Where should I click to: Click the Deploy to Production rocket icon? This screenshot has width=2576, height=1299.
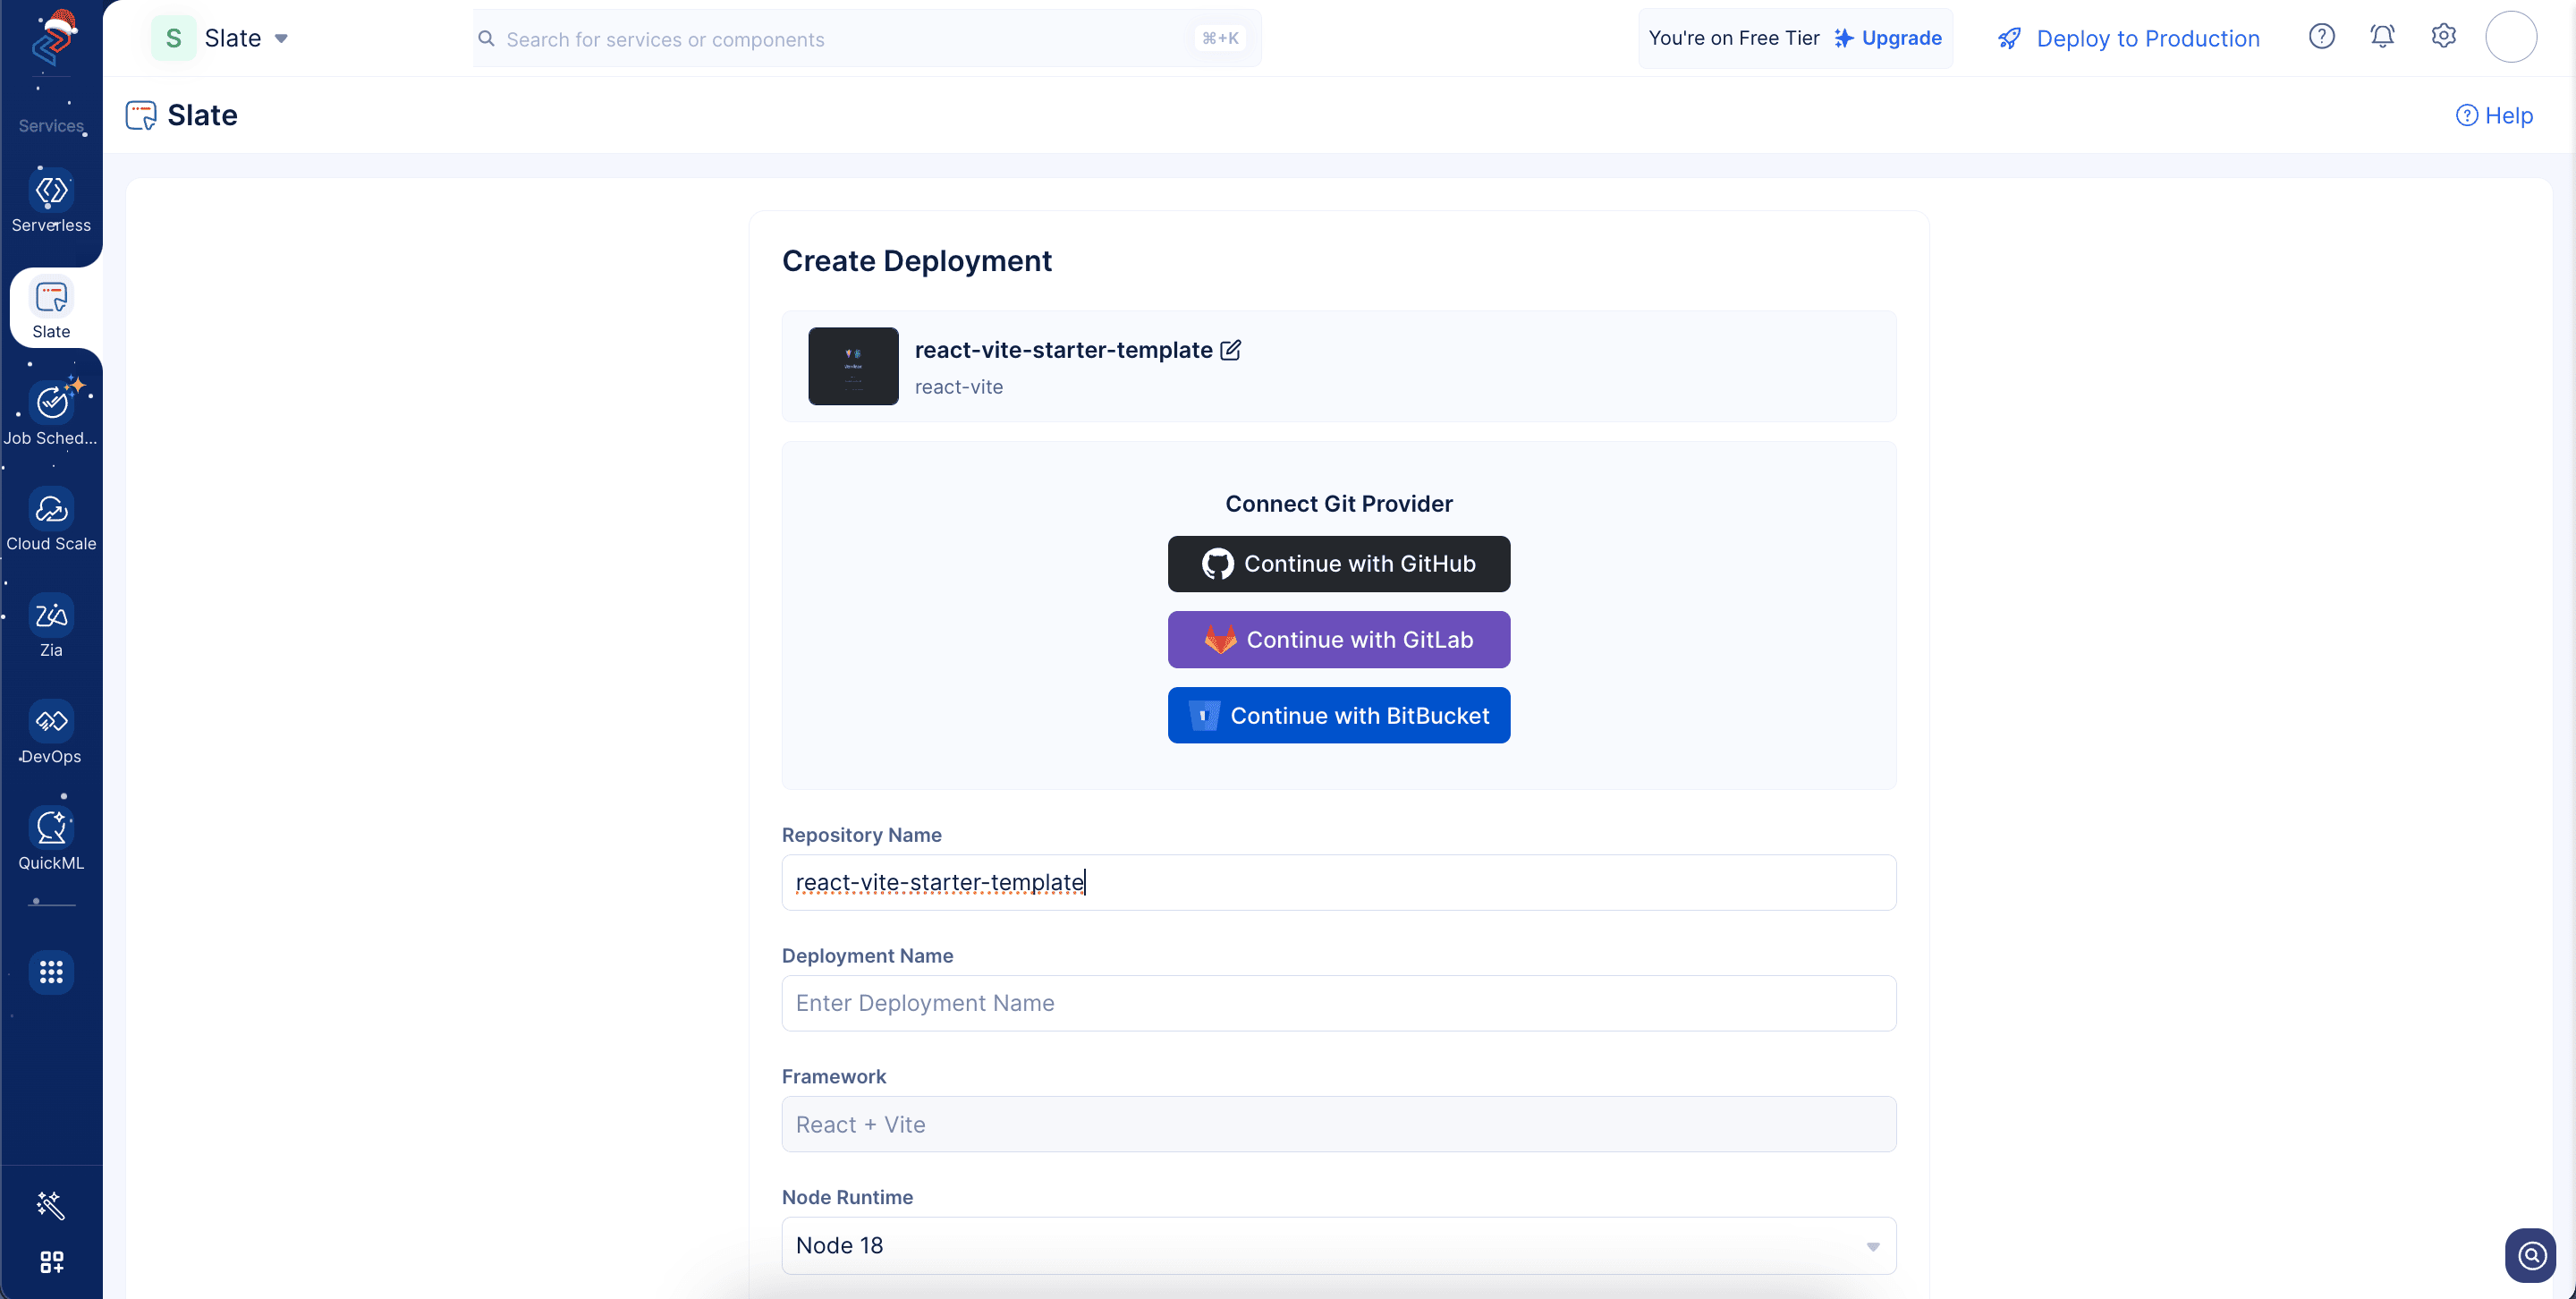[2009, 39]
